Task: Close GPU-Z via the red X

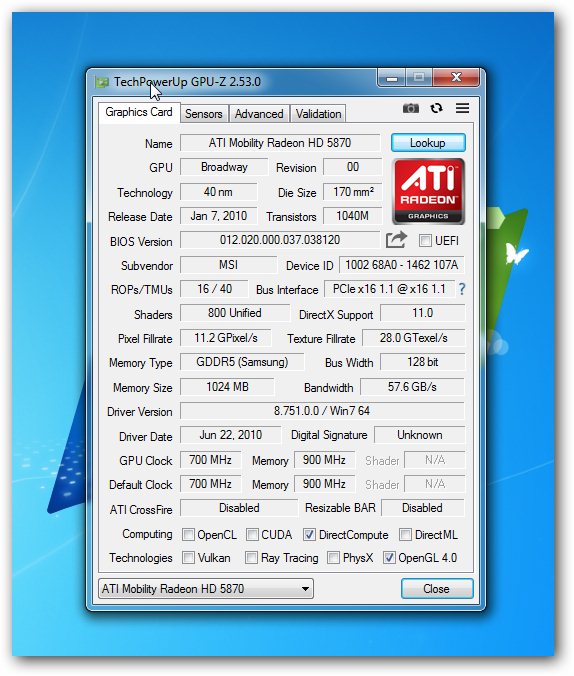Action: [456, 78]
